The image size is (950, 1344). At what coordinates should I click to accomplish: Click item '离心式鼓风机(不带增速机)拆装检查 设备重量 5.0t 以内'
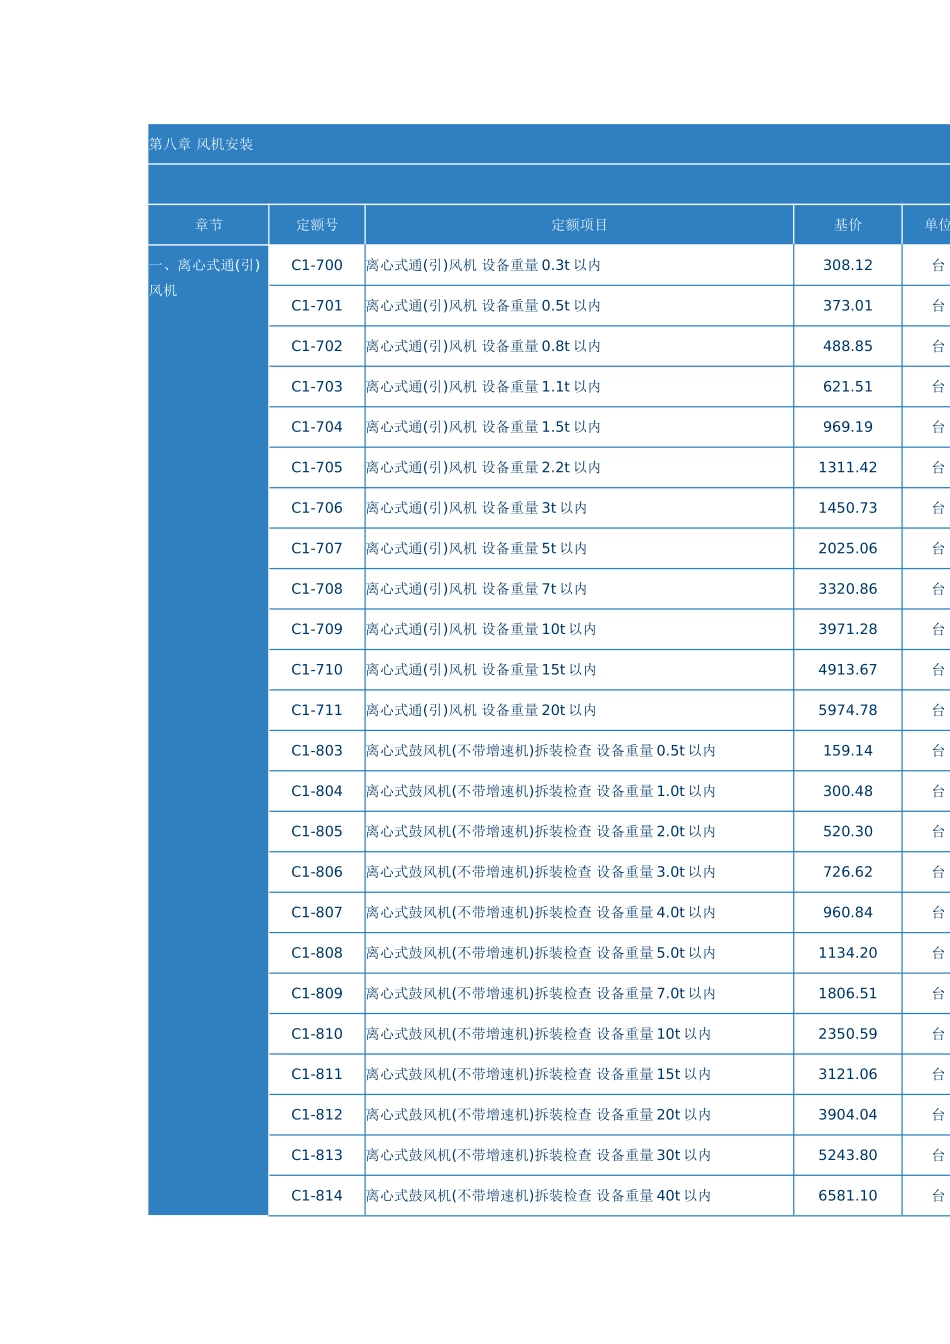point(541,953)
